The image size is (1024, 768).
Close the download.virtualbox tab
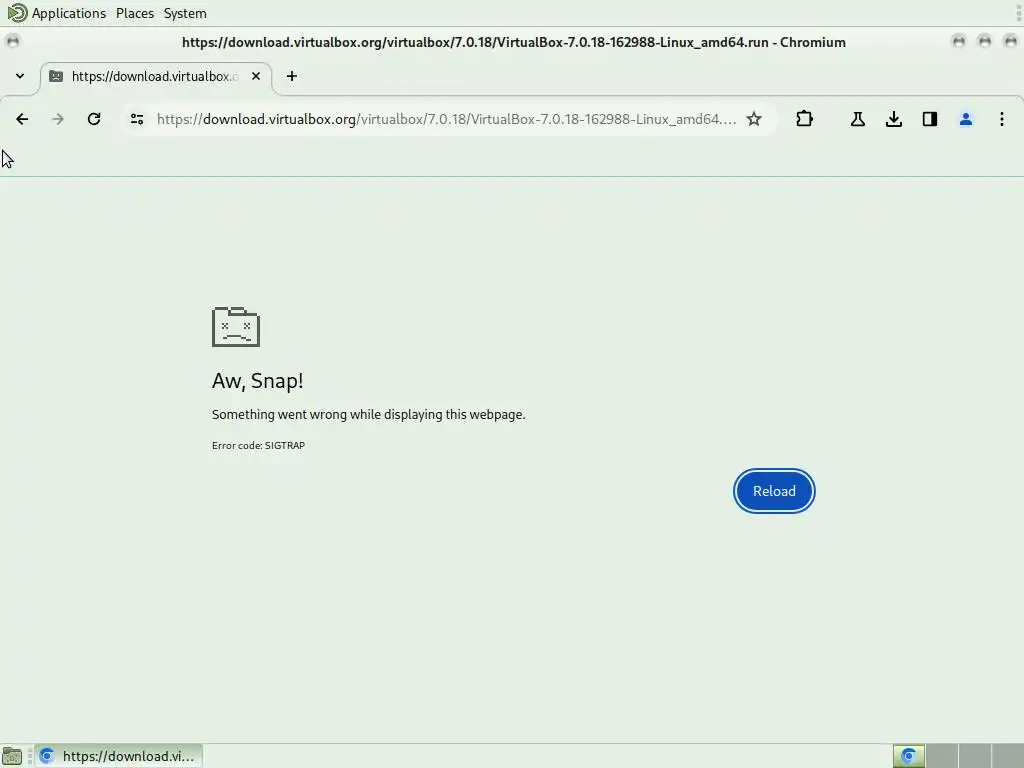[256, 76]
